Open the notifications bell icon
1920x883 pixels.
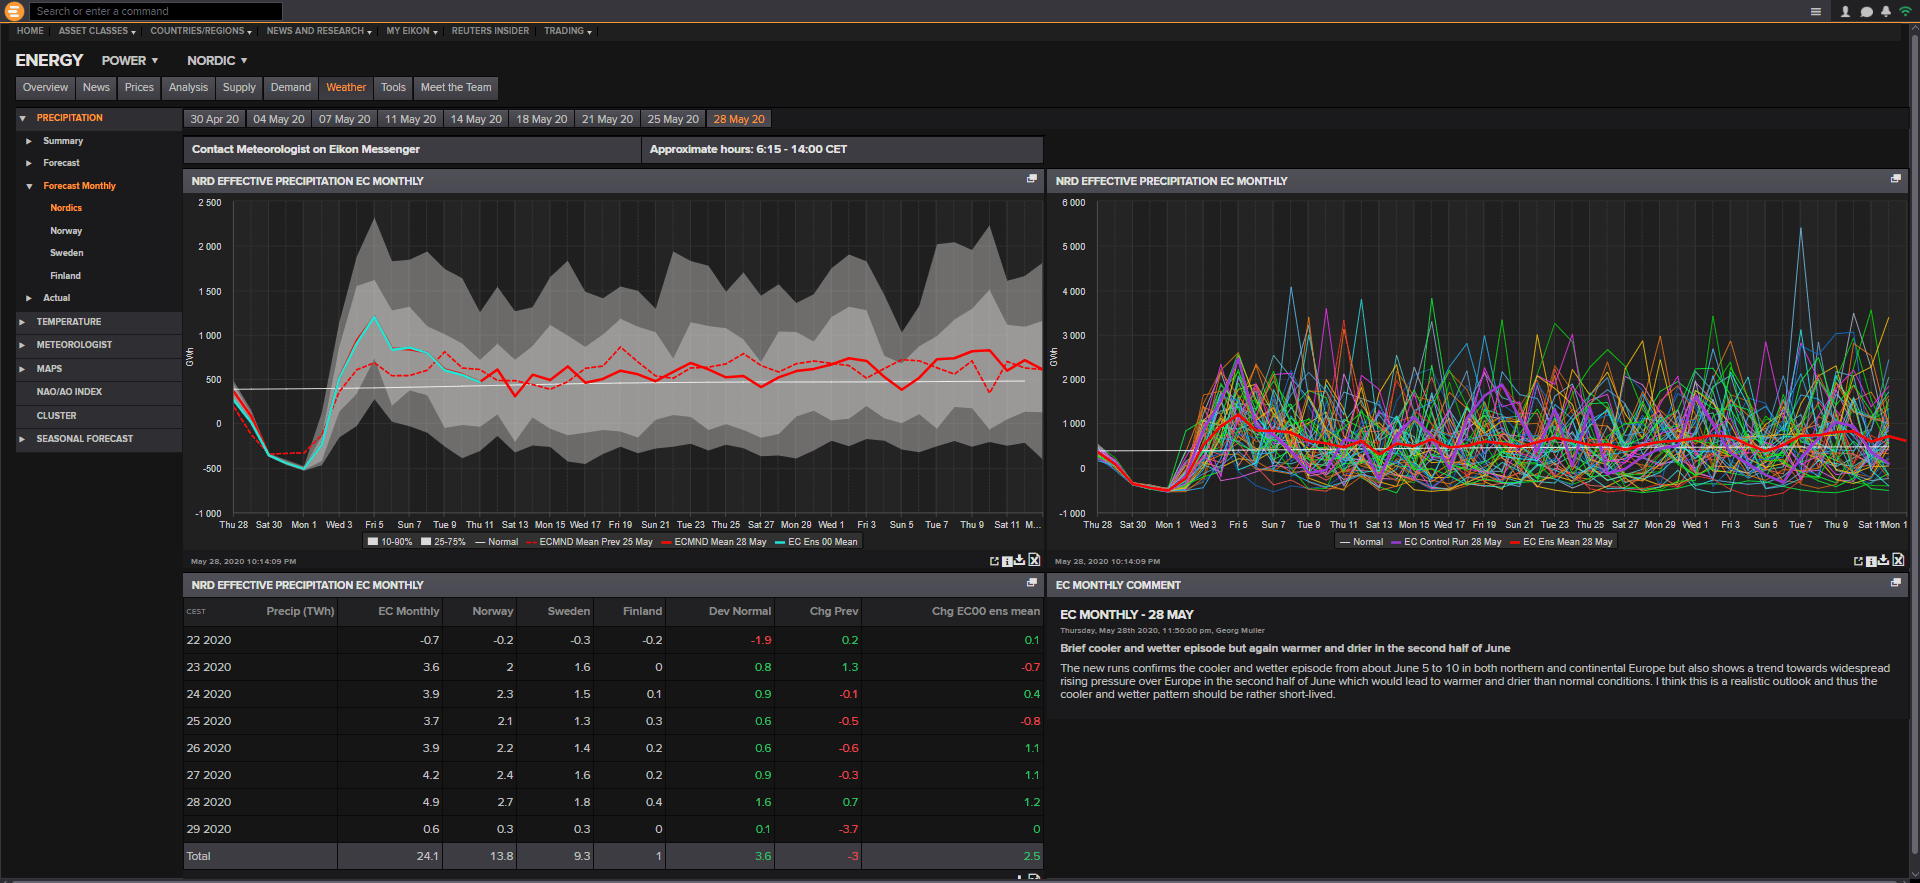pyautogui.click(x=1886, y=12)
